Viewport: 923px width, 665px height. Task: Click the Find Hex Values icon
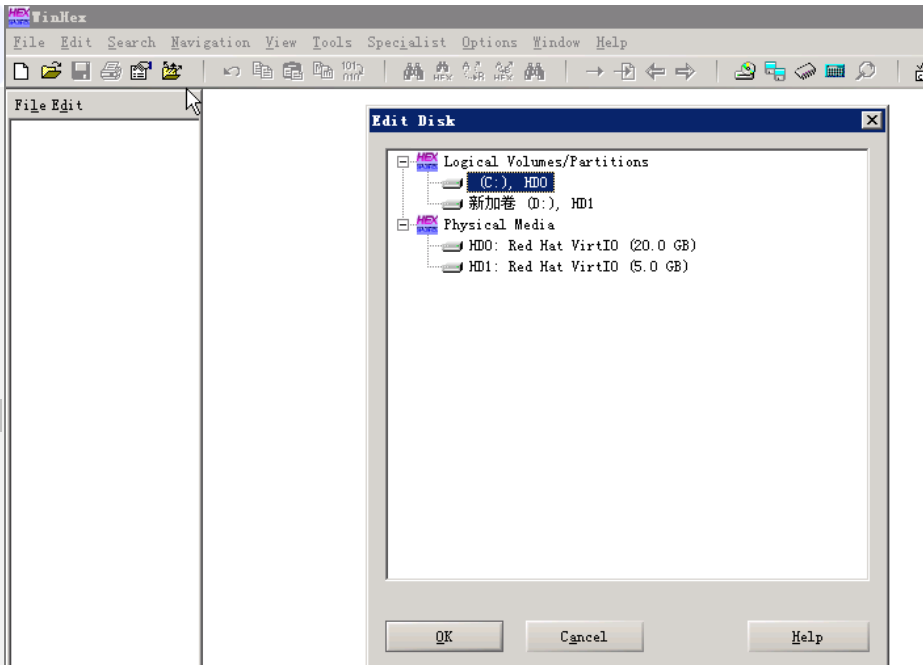443,71
